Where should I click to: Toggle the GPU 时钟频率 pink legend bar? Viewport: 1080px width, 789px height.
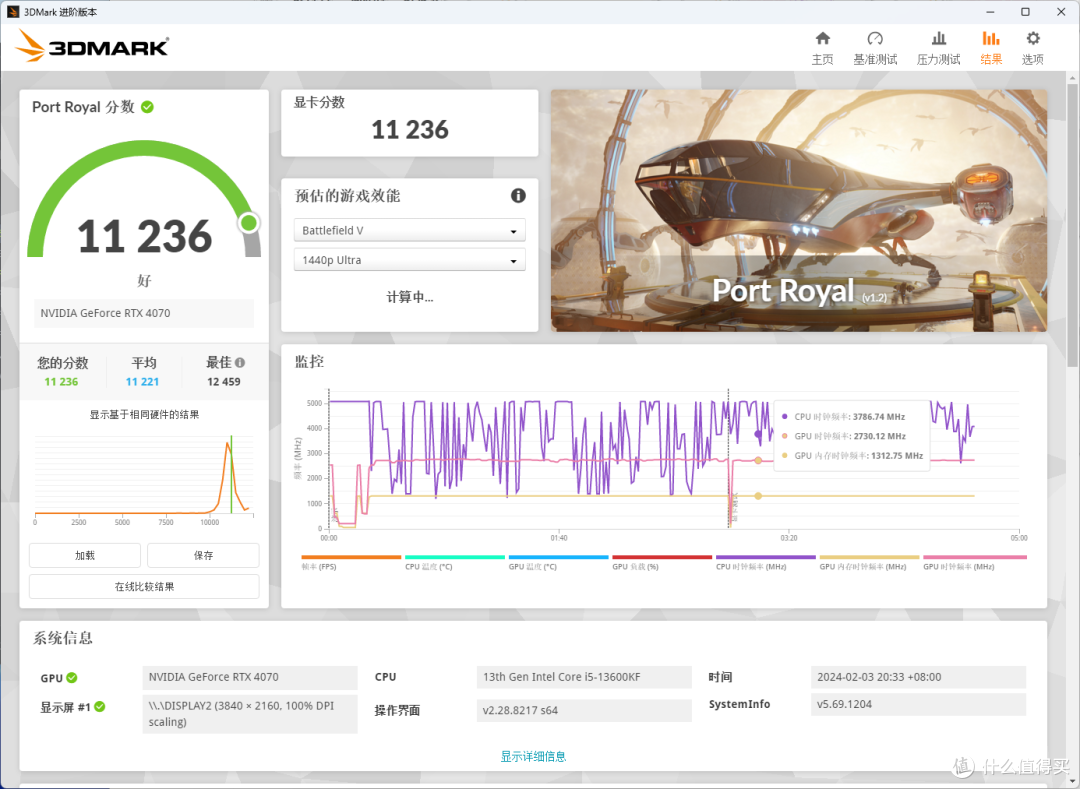point(975,557)
